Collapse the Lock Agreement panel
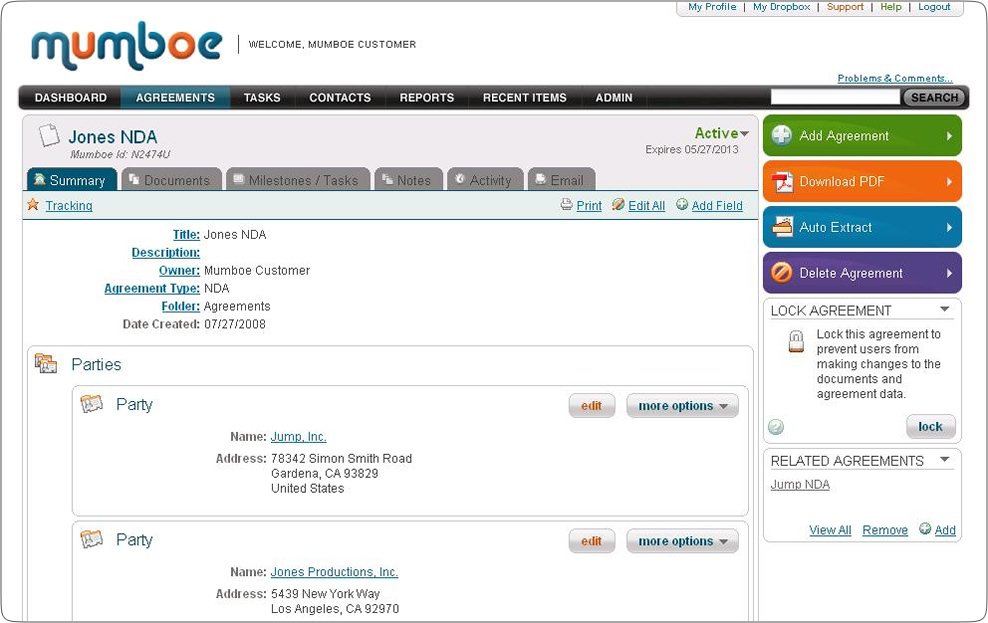This screenshot has height=623, width=988. (945, 309)
